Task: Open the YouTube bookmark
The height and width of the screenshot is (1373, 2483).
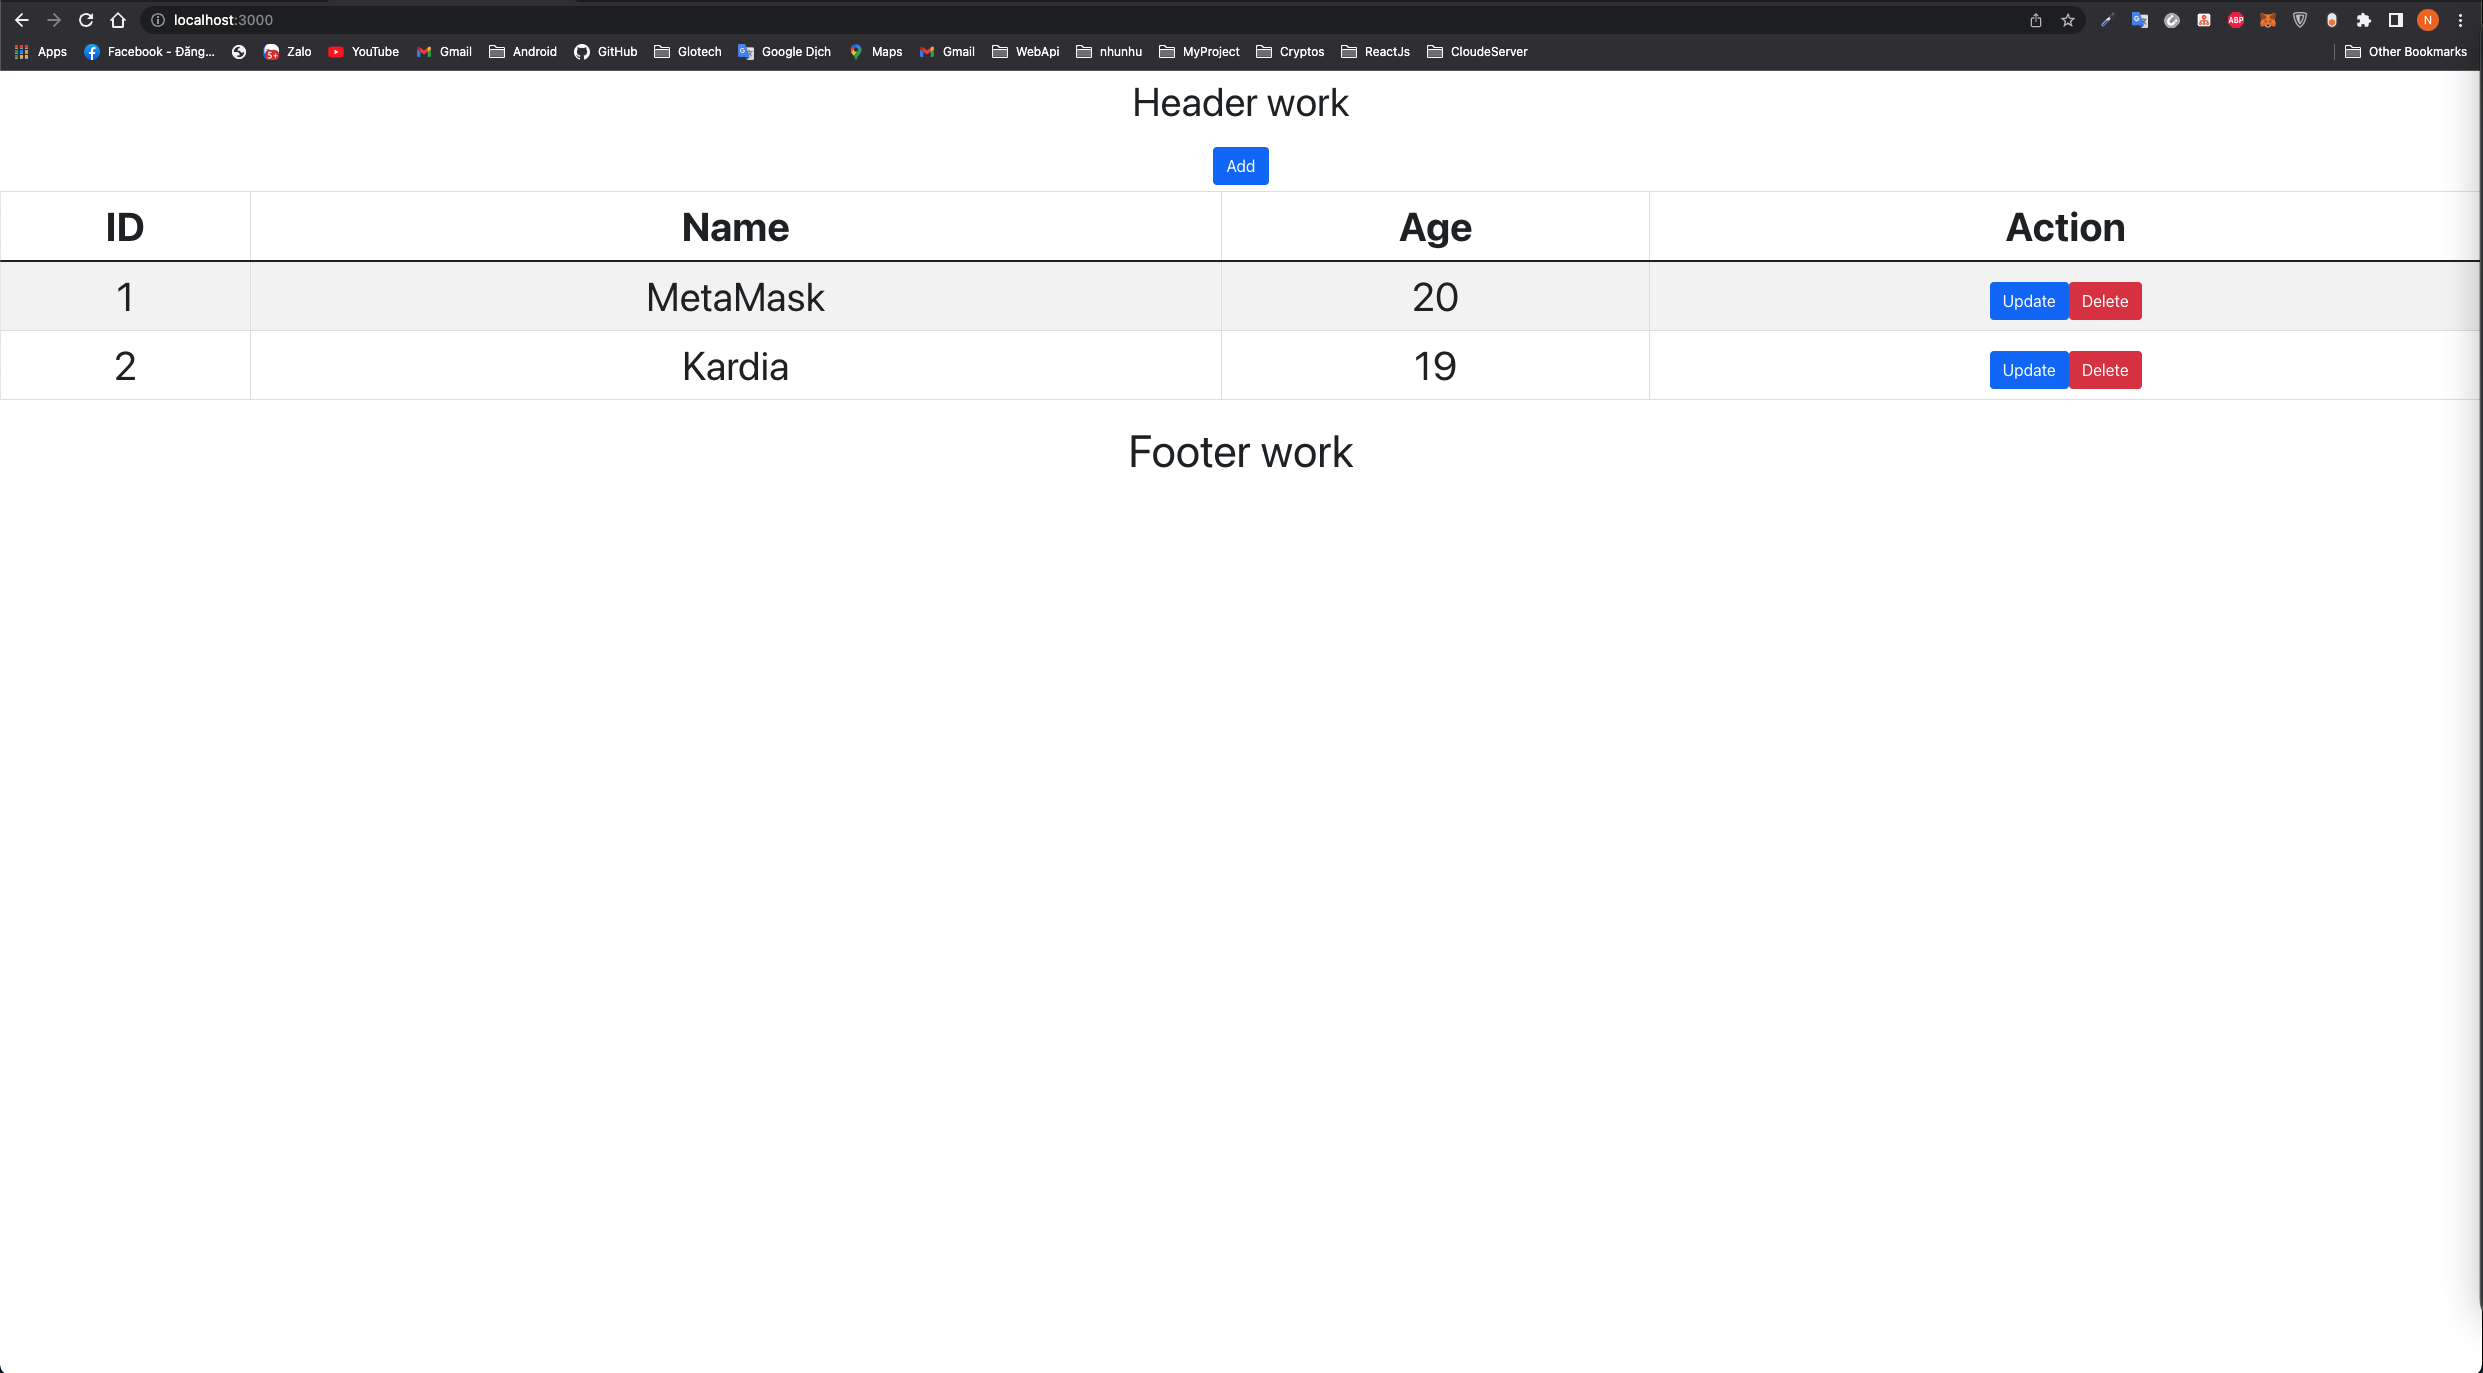Action: (364, 51)
